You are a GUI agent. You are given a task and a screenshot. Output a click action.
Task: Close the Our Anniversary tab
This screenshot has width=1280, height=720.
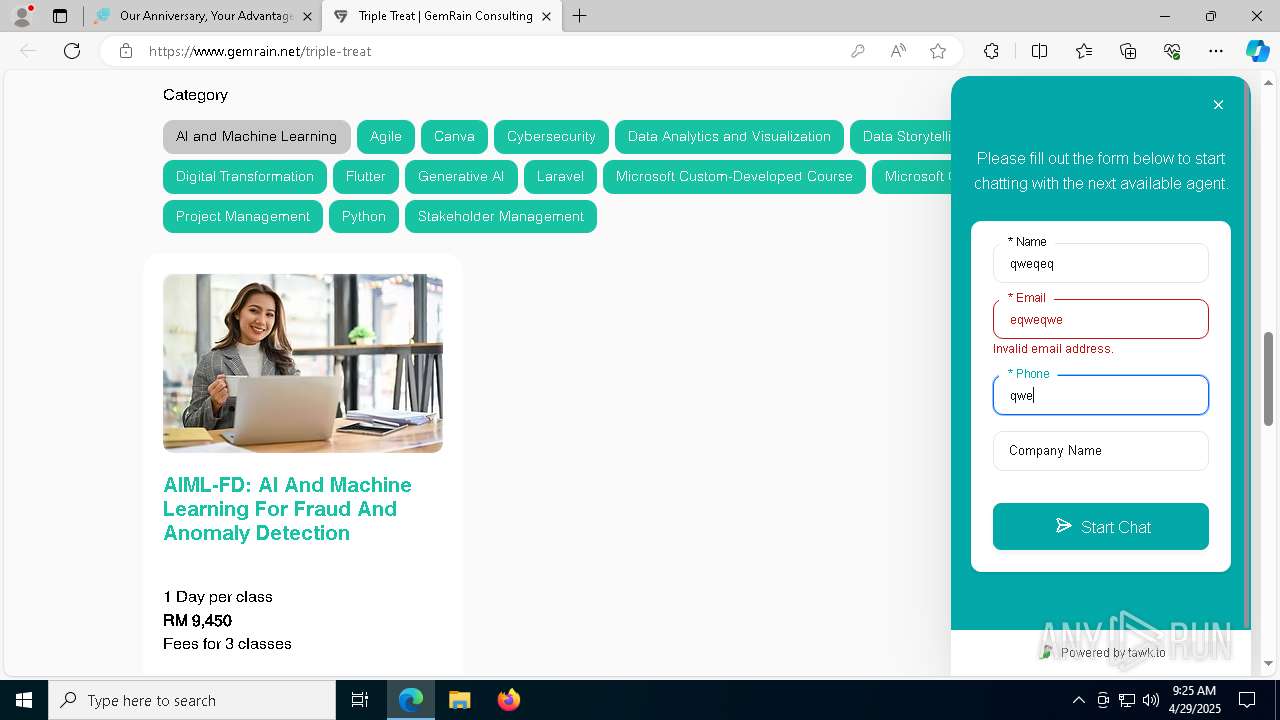point(307,16)
